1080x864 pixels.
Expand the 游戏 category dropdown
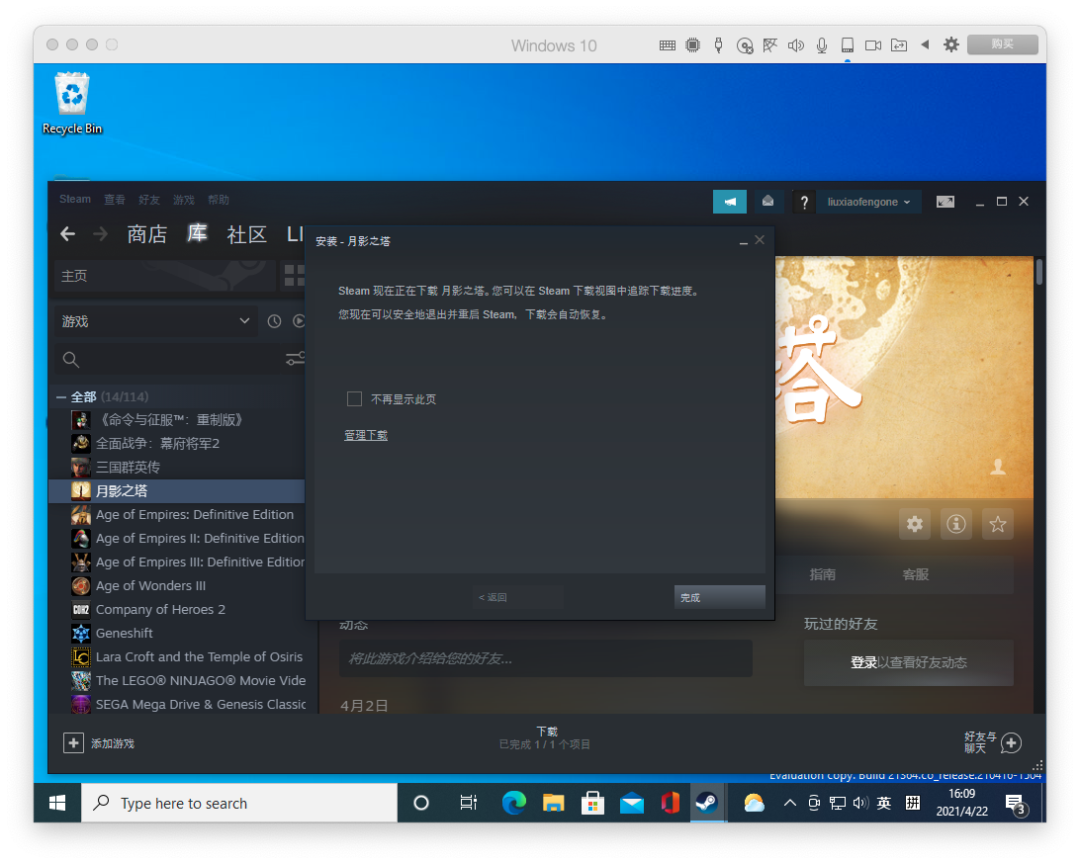(x=156, y=321)
